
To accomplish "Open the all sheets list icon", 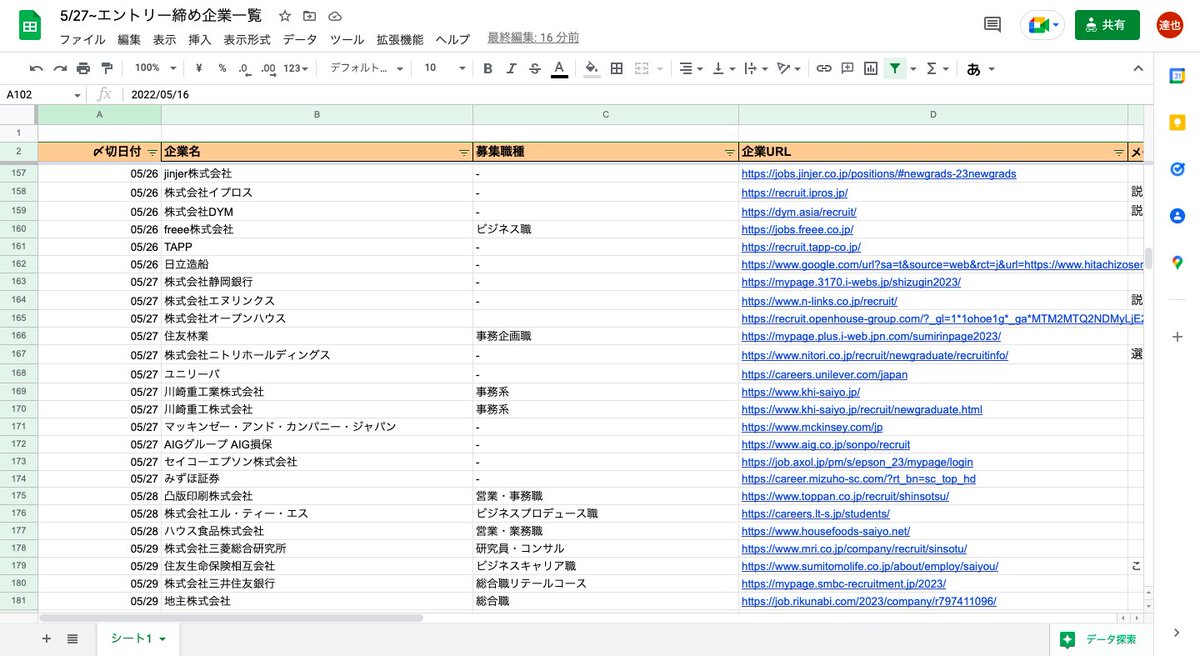I will (73, 638).
